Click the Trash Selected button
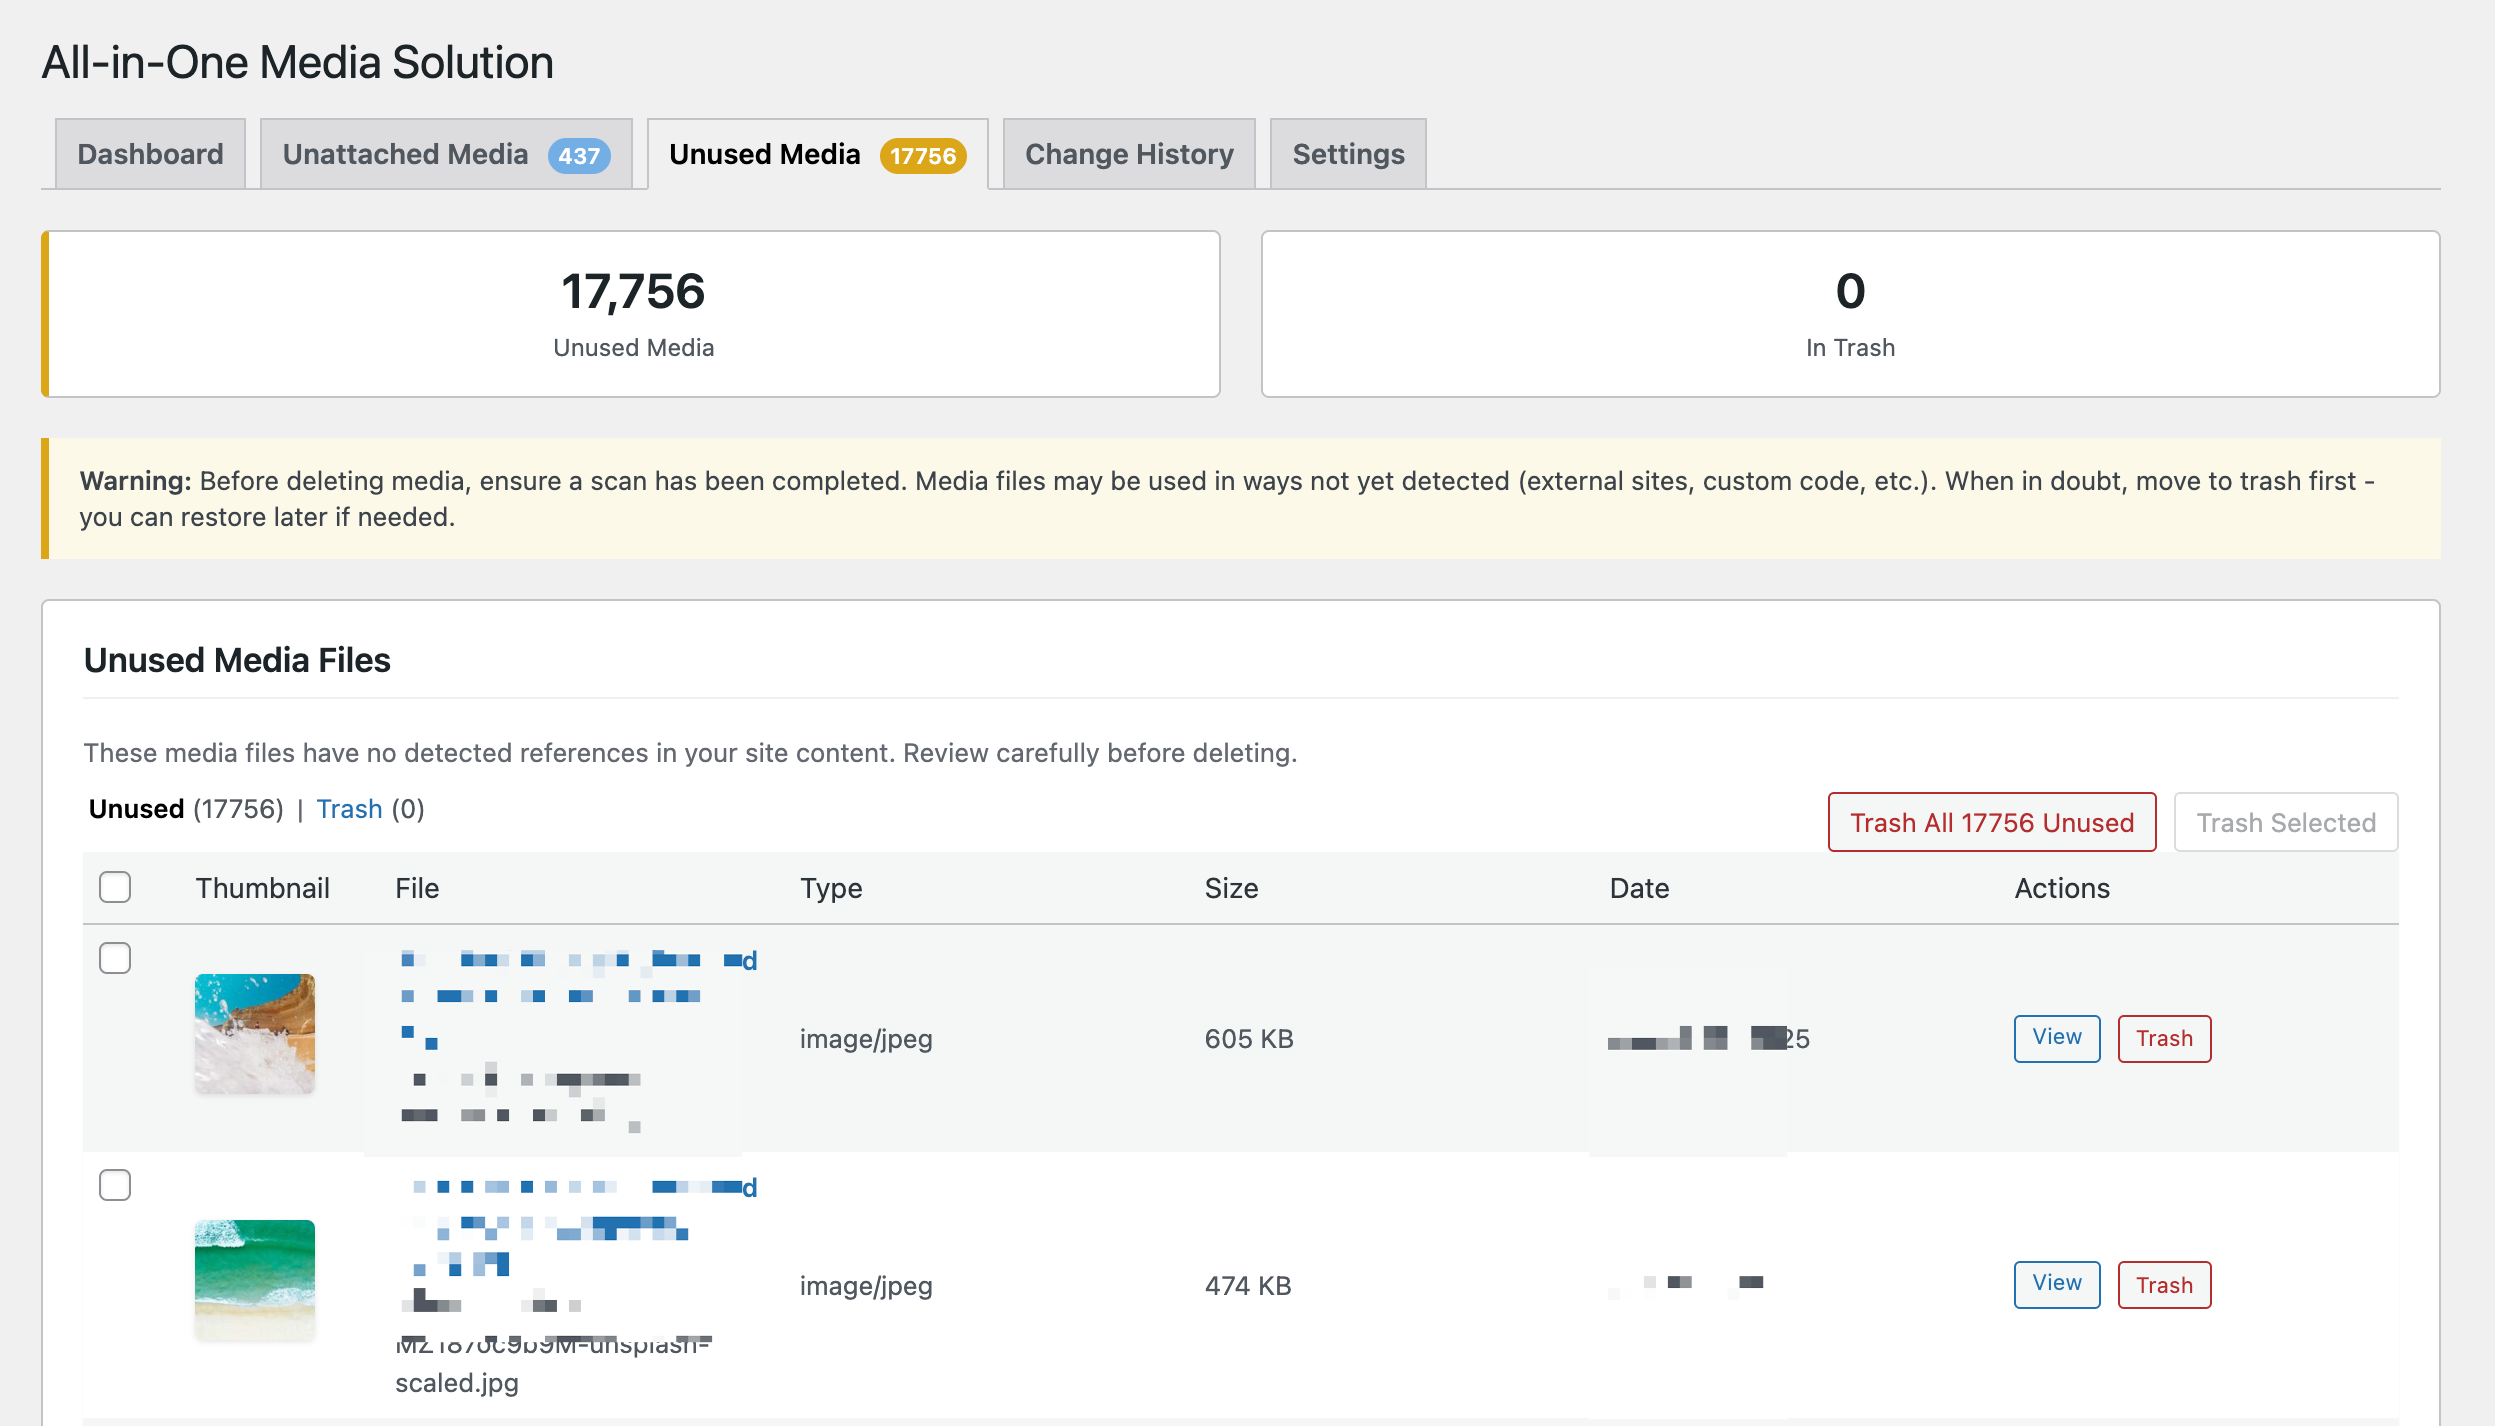 (x=2286, y=822)
